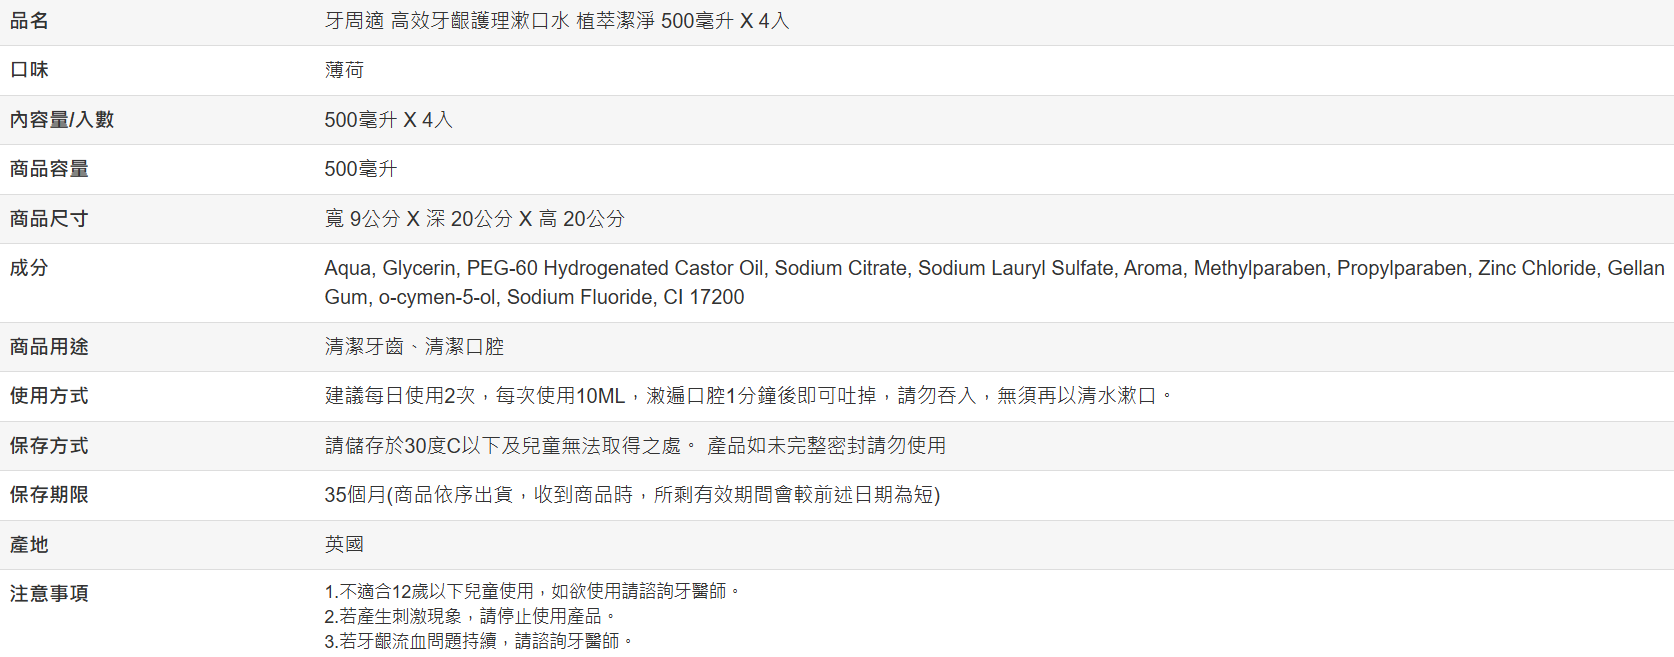The image size is (1674, 657).
Task: Click the 500毫升 X 4入 quantity value
Action: pos(388,120)
